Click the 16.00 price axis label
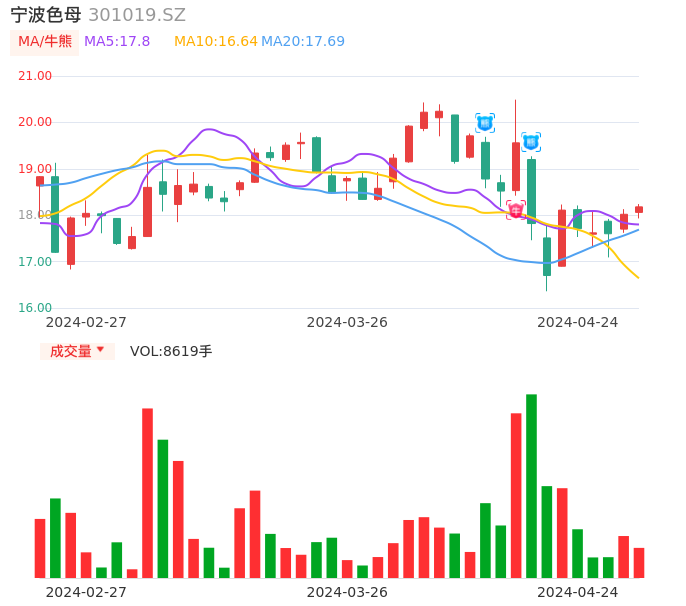 tap(35, 308)
